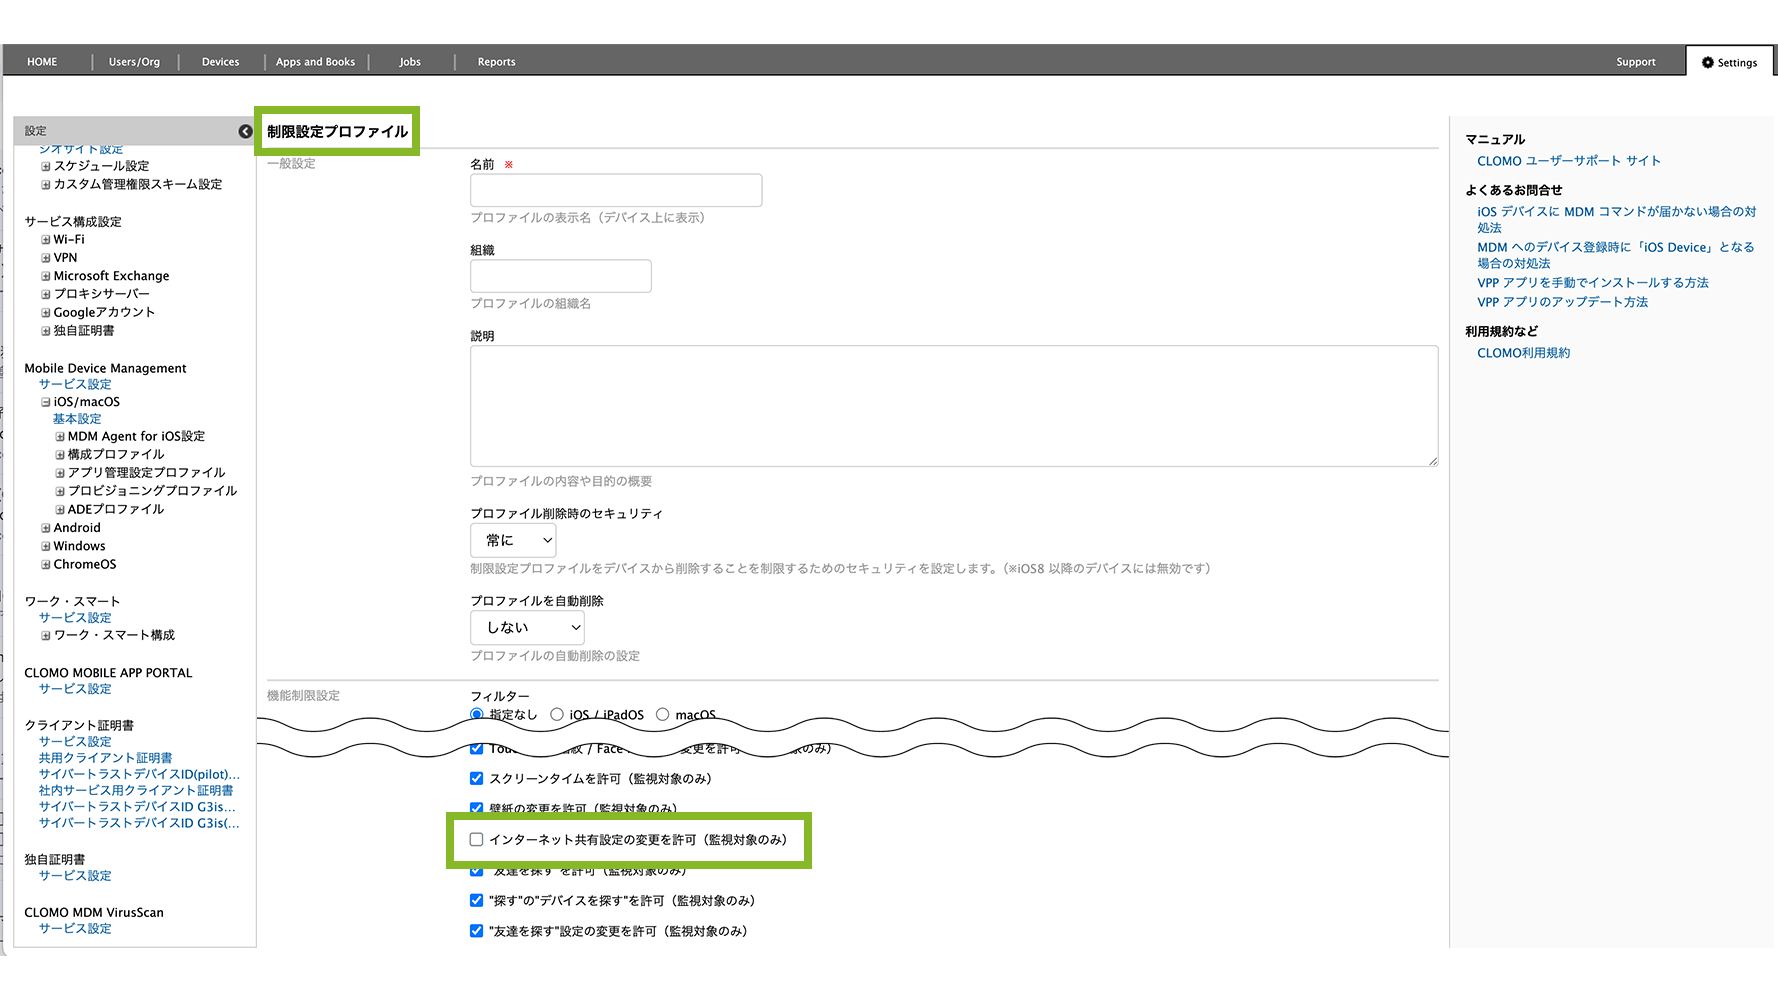
Task: Open the Devices tab
Action: pos(220,62)
